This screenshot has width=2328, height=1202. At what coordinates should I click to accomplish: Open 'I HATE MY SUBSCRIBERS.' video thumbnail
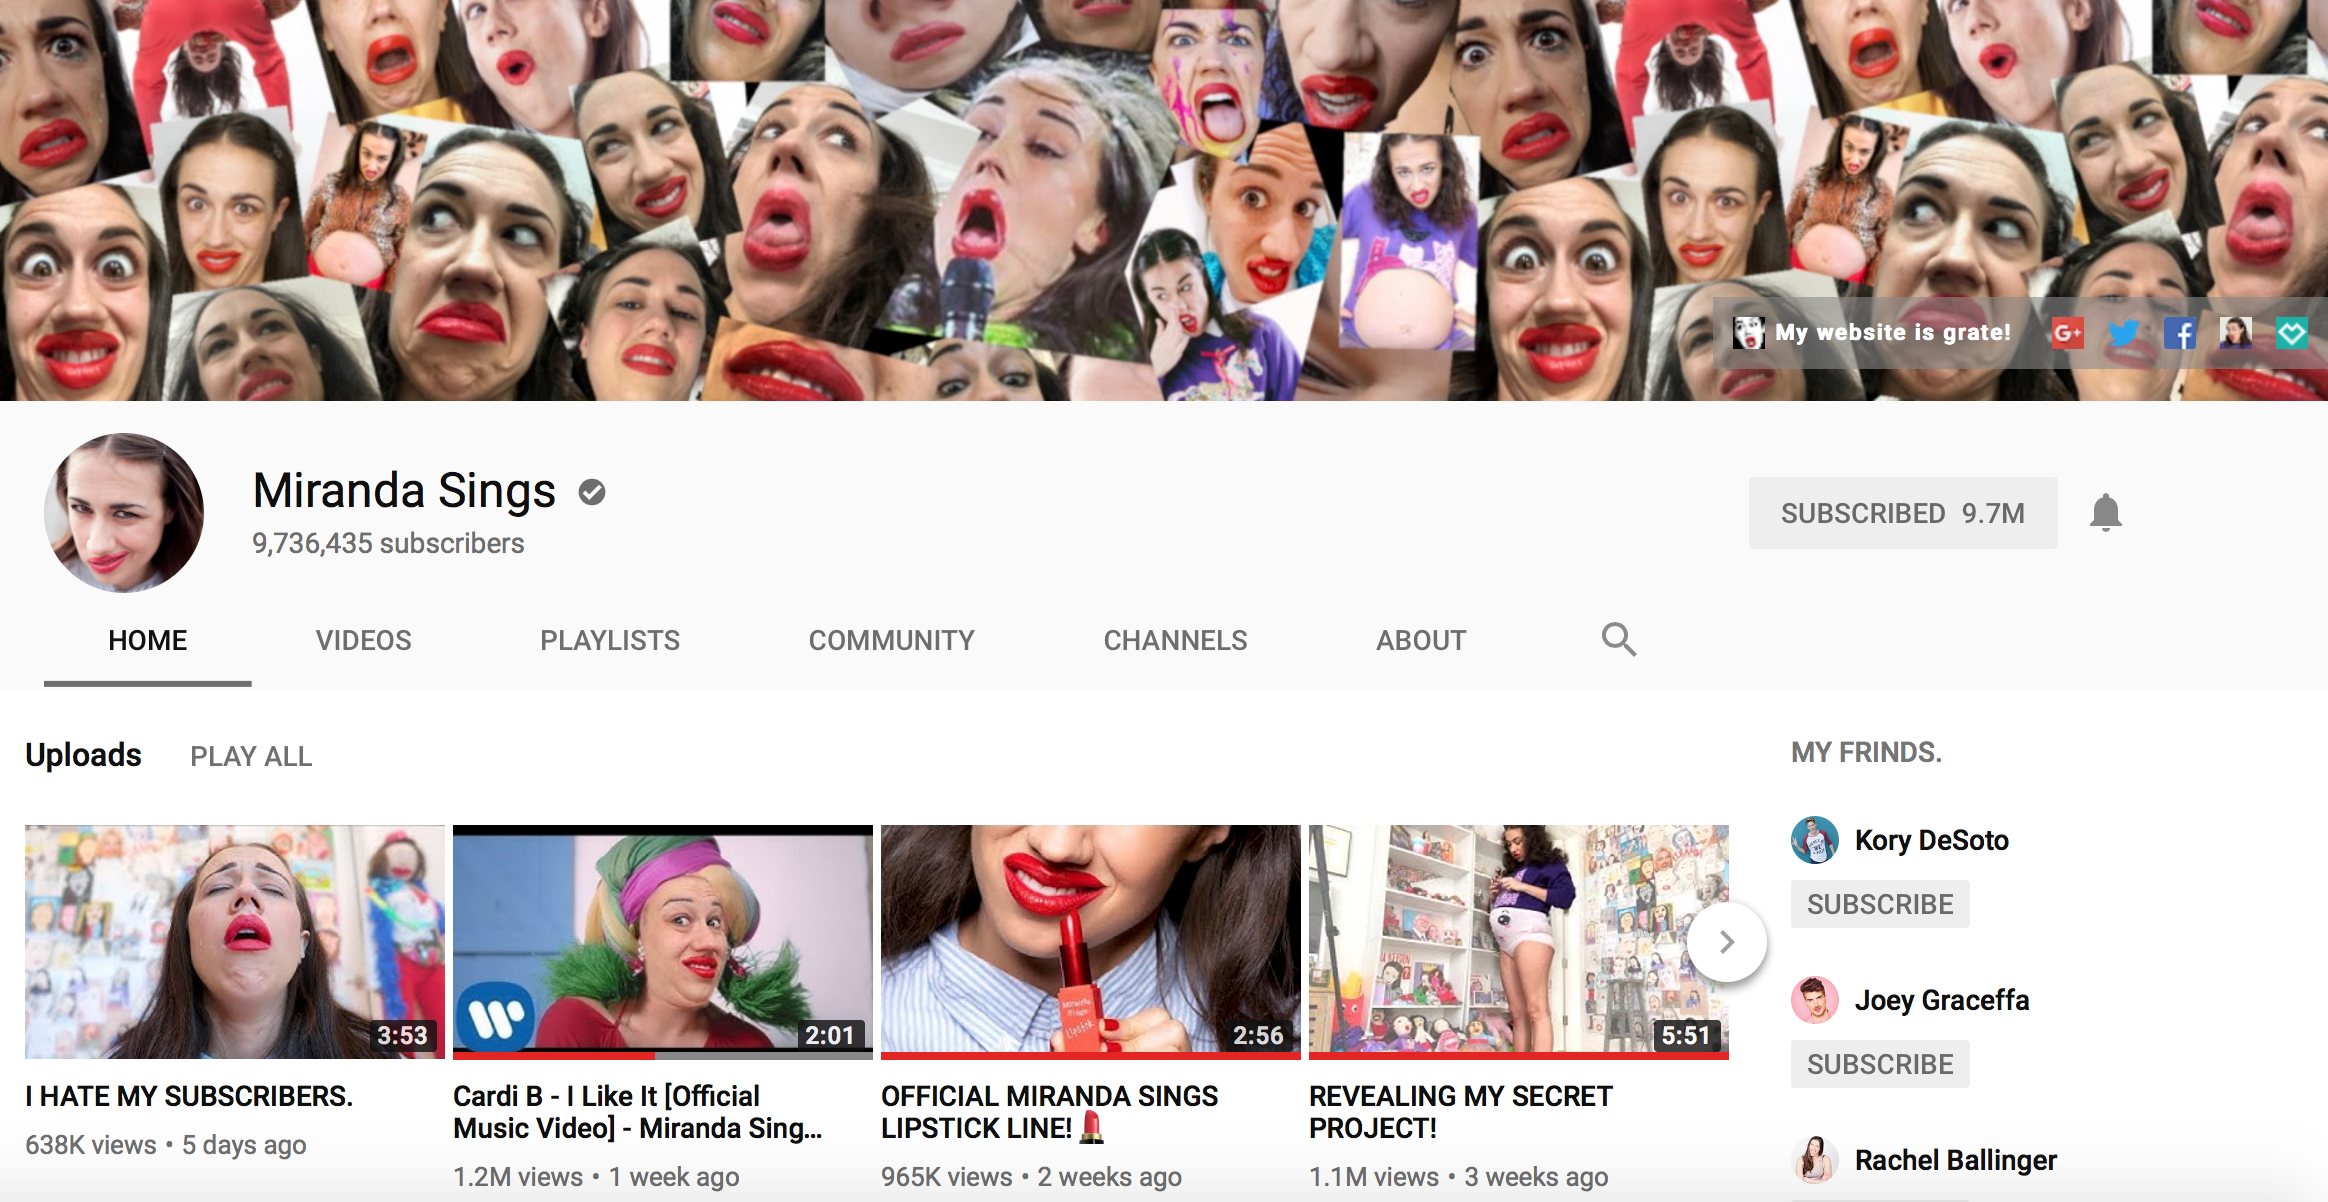coord(235,942)
